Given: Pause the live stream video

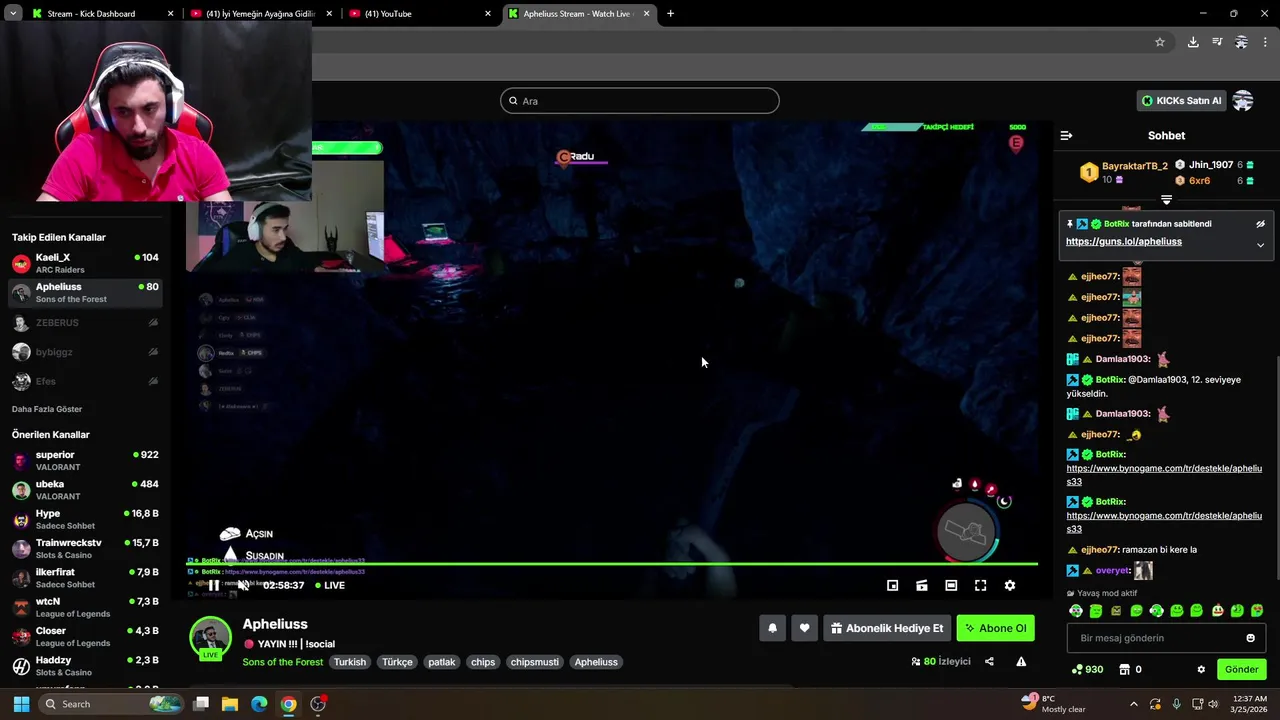Looking at the screenshot, I should tap(213, 586).
